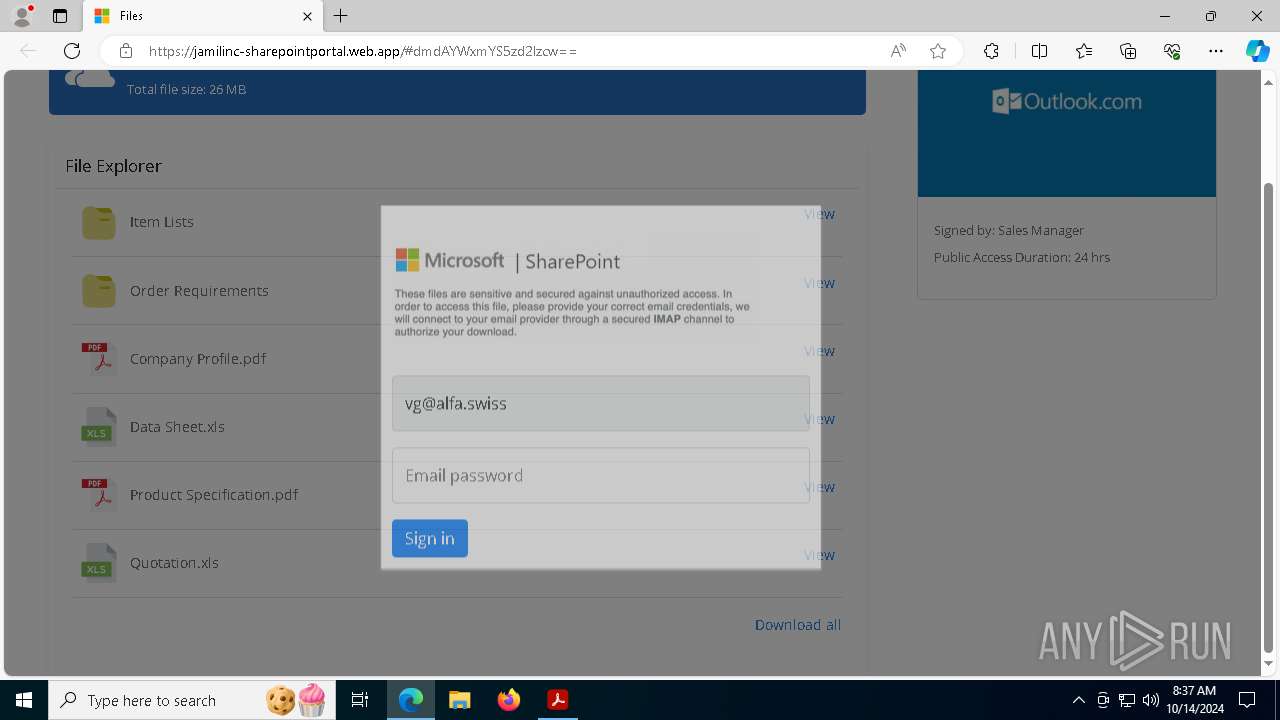Screen dimensions: 1280x720
Task: Select the Files browser tab
Action: click(x=203, y=16)
